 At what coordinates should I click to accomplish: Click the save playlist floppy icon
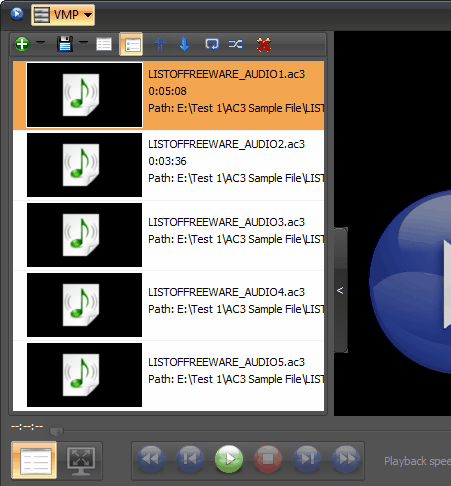[65, 44]
